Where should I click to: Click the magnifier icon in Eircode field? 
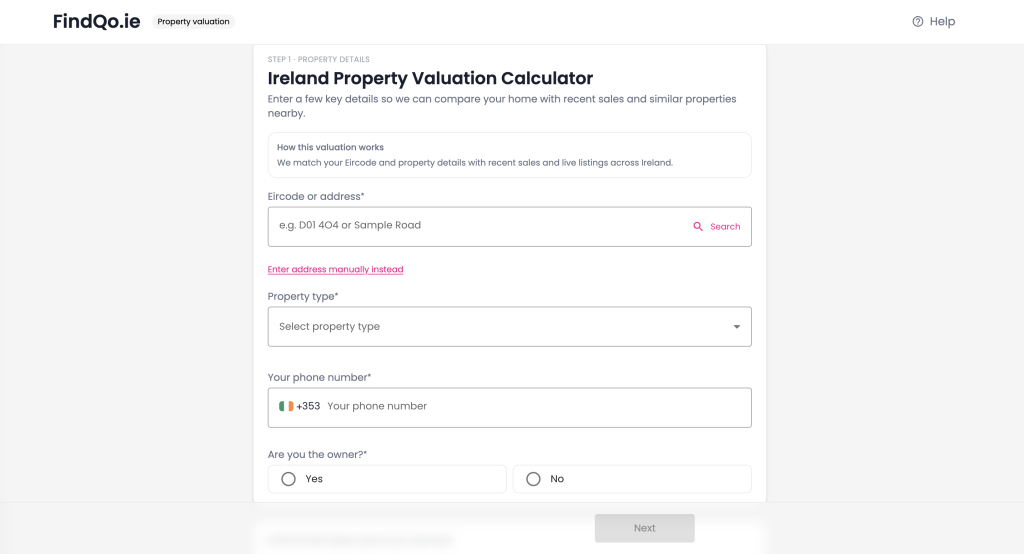pyautogui.click(x=698, y=227)
